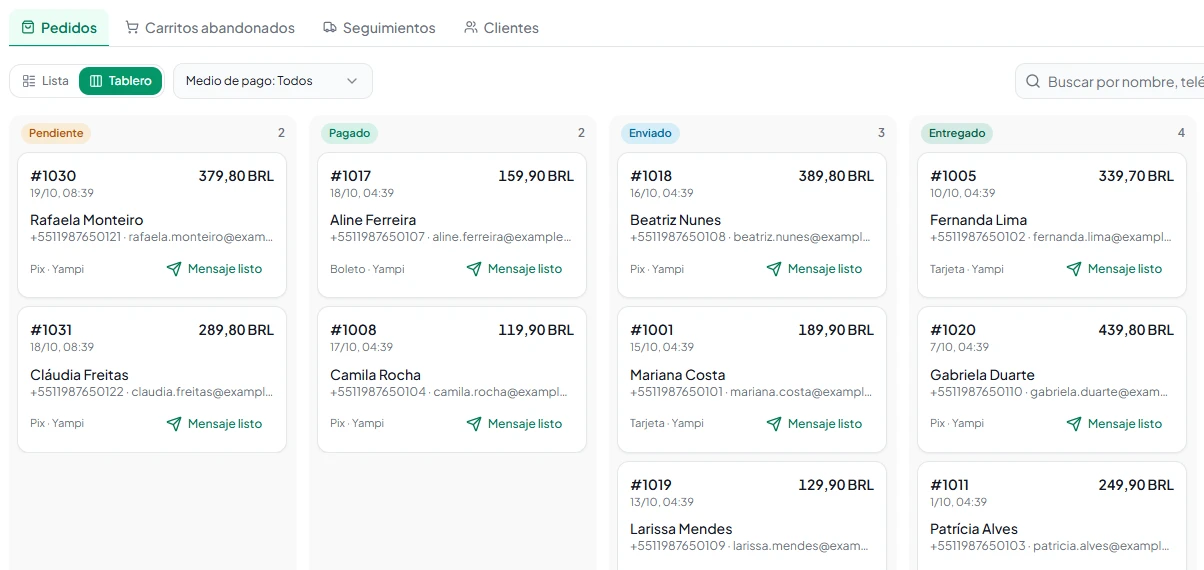Open the Pedidos tab
The image size is (1204, 570).
click(x=59, y=28)
